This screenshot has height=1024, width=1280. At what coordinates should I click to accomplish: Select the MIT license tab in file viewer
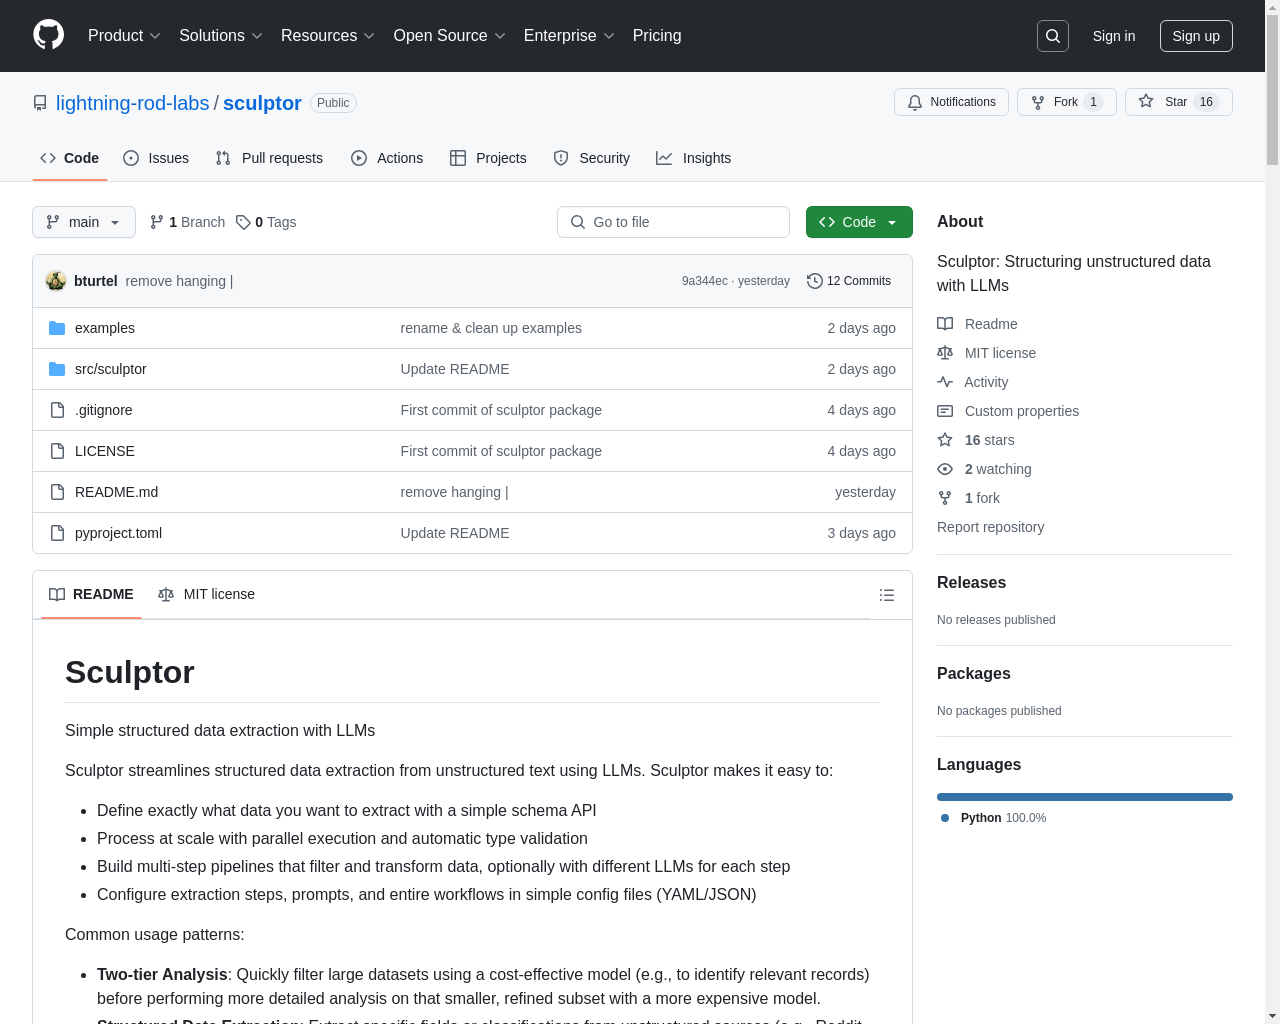206,594
